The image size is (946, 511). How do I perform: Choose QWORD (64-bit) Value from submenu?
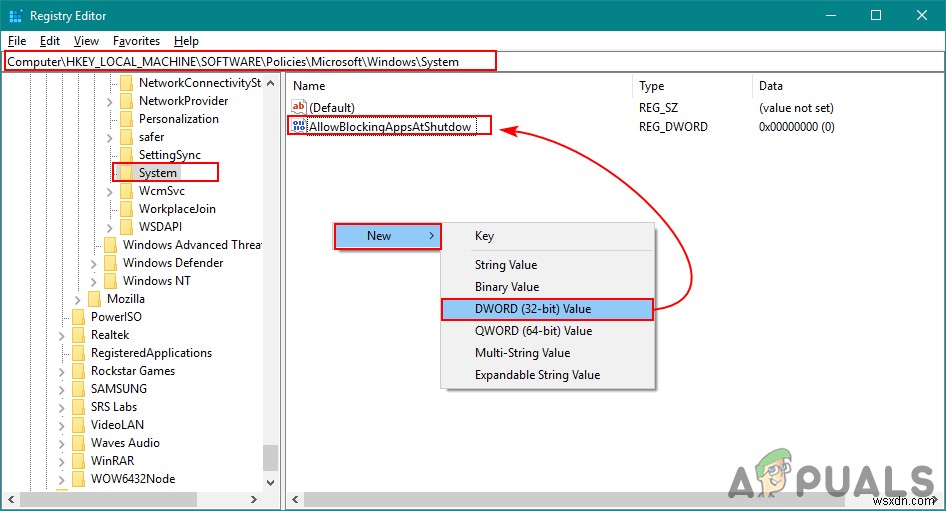pyautogui.click(x=547, y=331)
